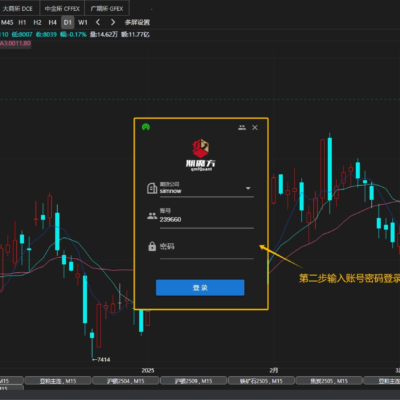This screenshot has height=400, width=400.
Task: Click the left arrow chevron in timeframe bar
Action: point(98,22)
